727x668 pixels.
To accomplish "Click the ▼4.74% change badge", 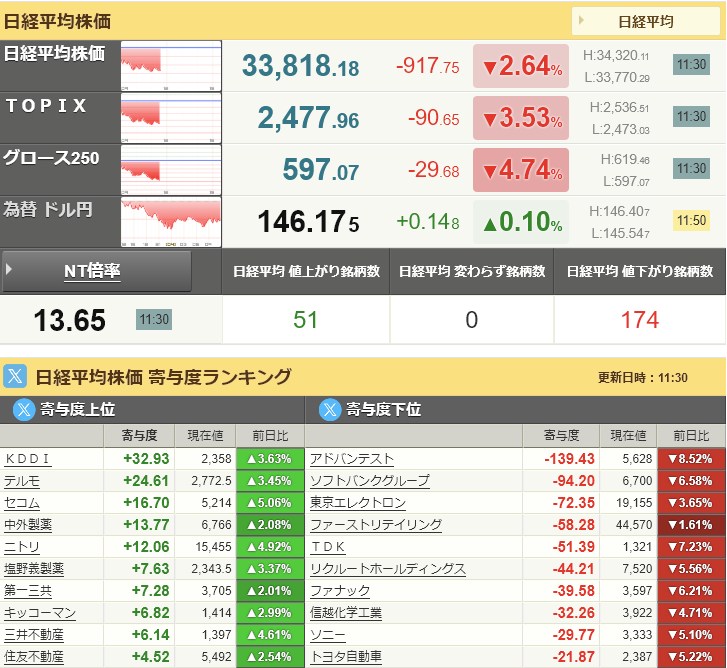I will click(x=521, y=170).
